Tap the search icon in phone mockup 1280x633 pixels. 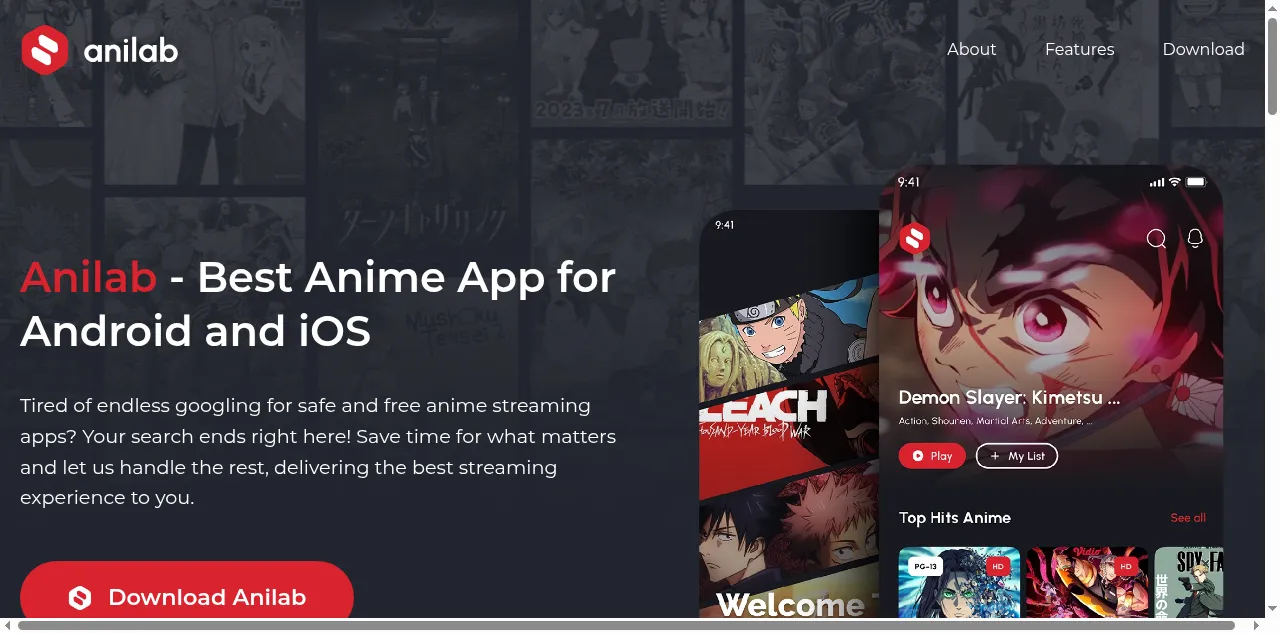(1156, 238)
